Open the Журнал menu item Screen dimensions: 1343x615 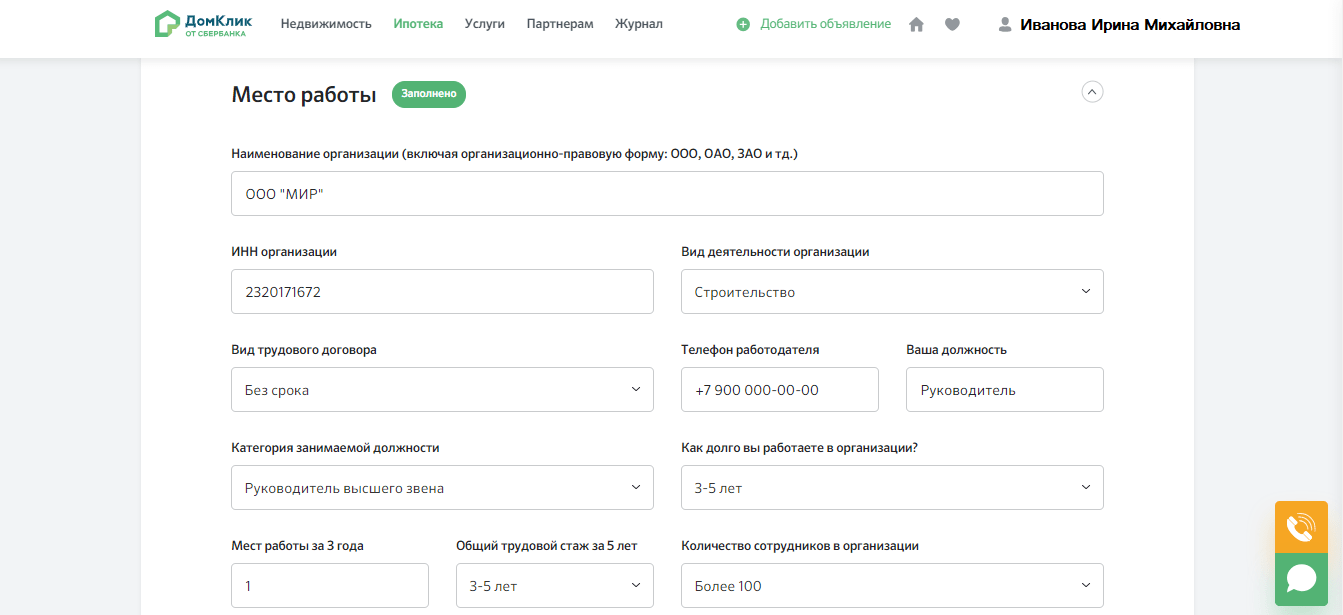(x=639, y=24)
